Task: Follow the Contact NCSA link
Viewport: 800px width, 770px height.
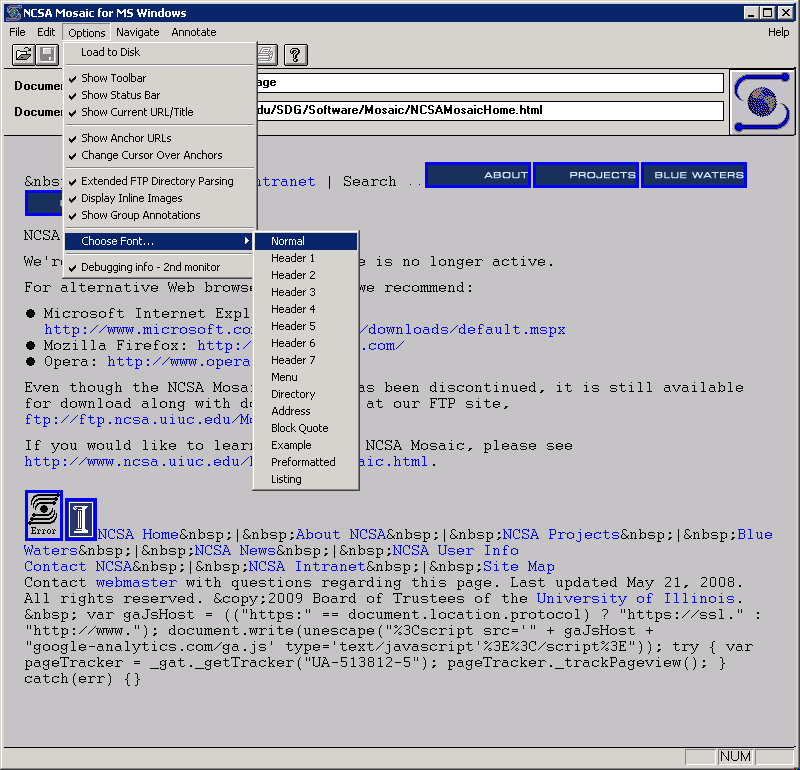Action: coord(78,566)
